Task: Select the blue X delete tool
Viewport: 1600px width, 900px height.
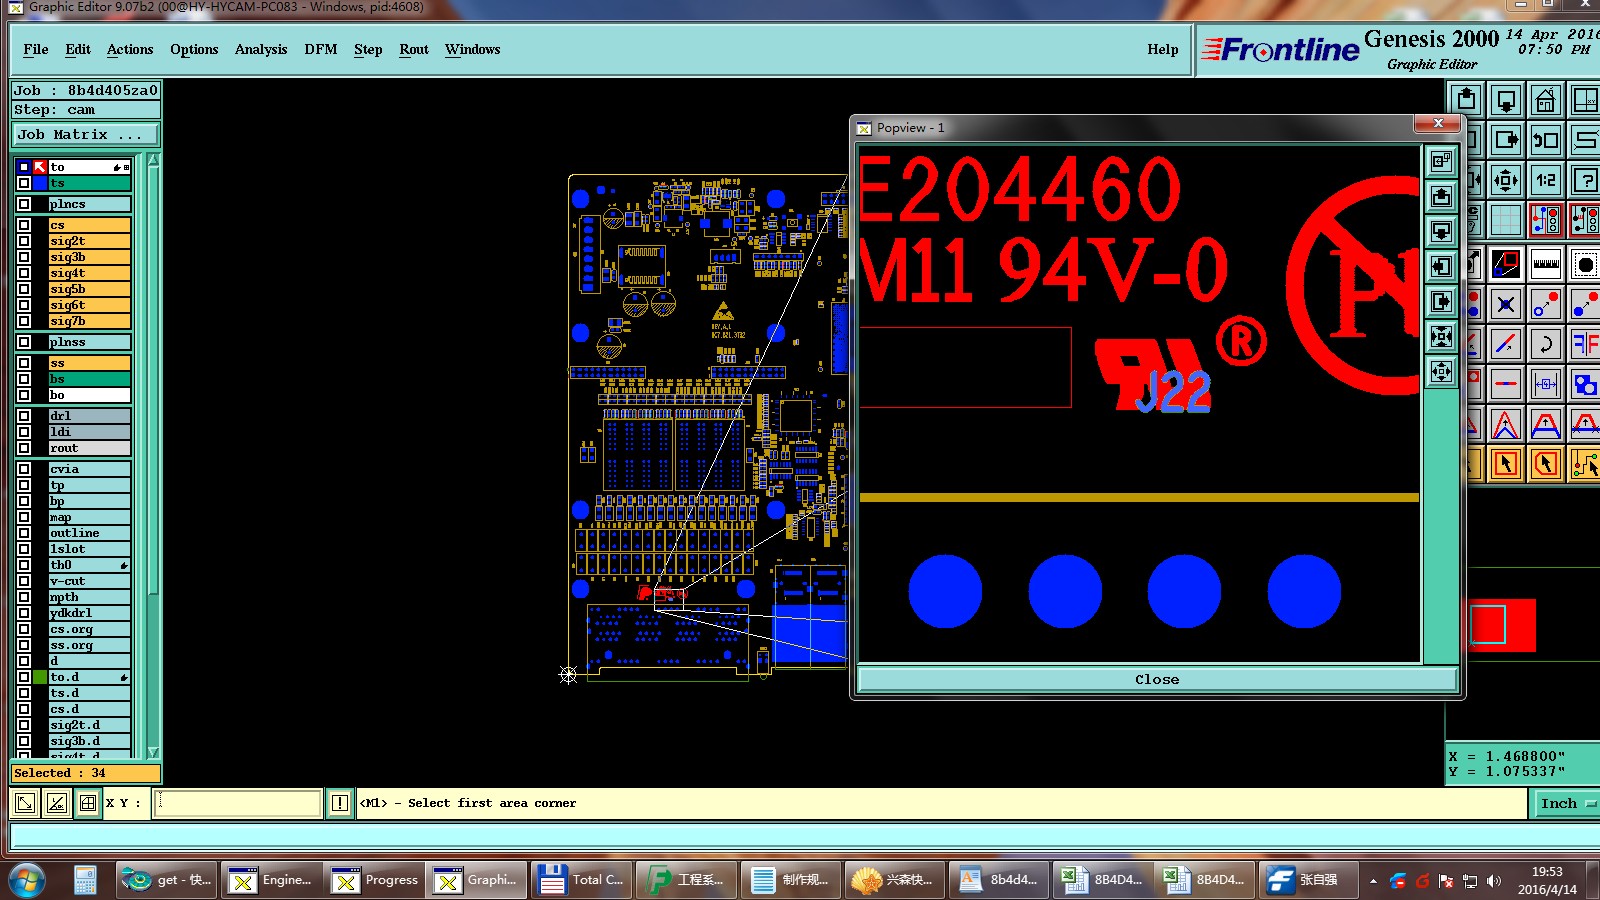Action: [1506, 304]
